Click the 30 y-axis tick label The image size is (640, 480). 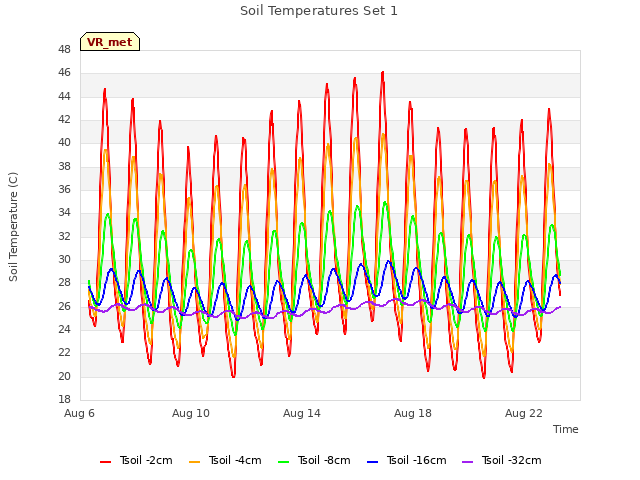(x=64, y=260)
